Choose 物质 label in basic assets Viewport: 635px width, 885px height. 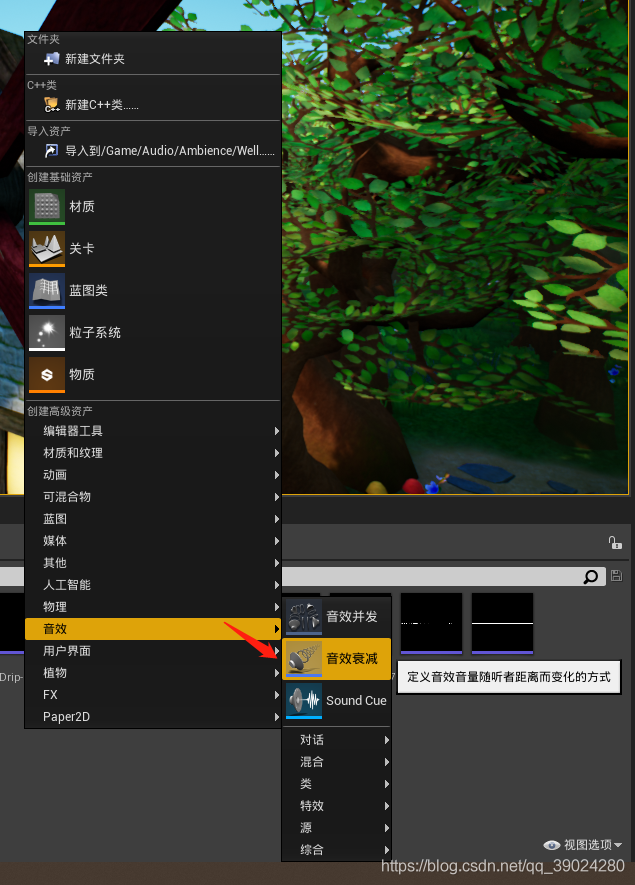tap(82, 374)
